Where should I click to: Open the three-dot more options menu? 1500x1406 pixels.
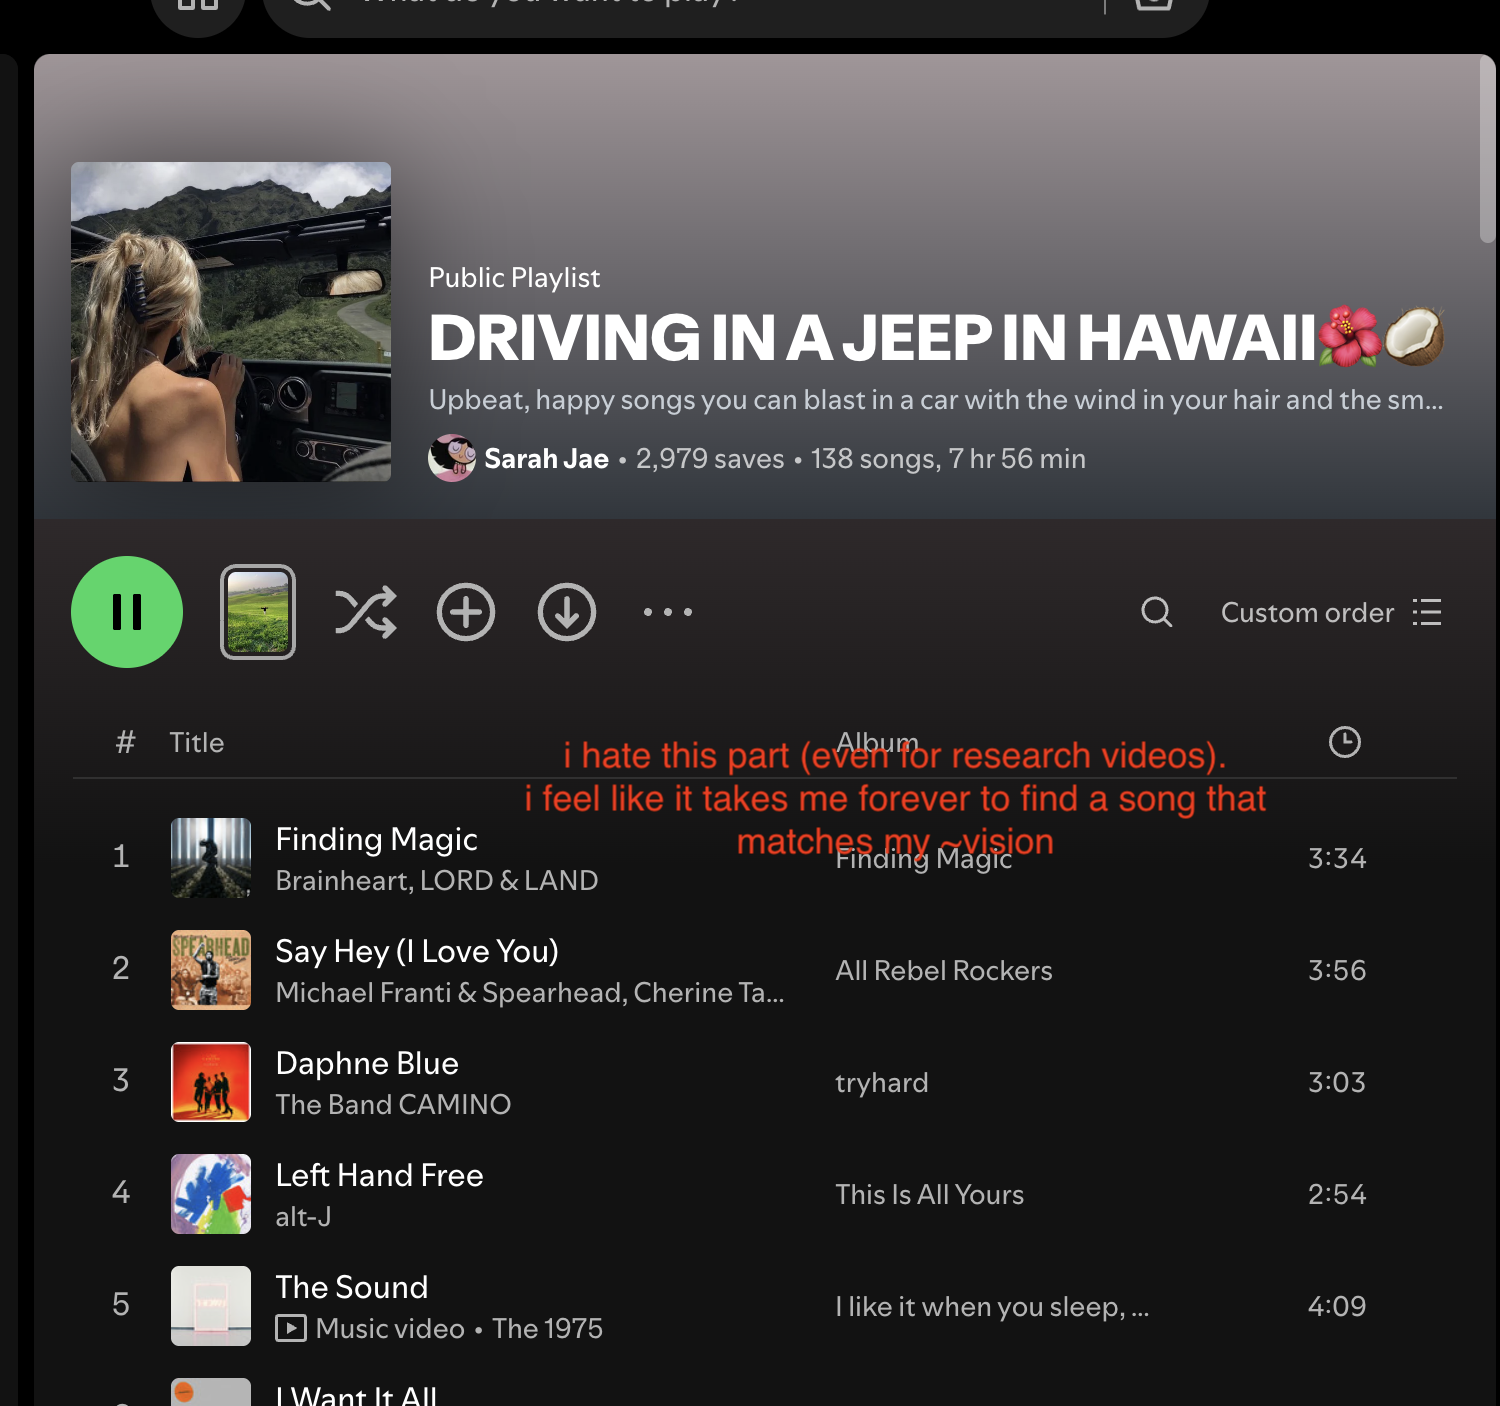click(668, 612)
